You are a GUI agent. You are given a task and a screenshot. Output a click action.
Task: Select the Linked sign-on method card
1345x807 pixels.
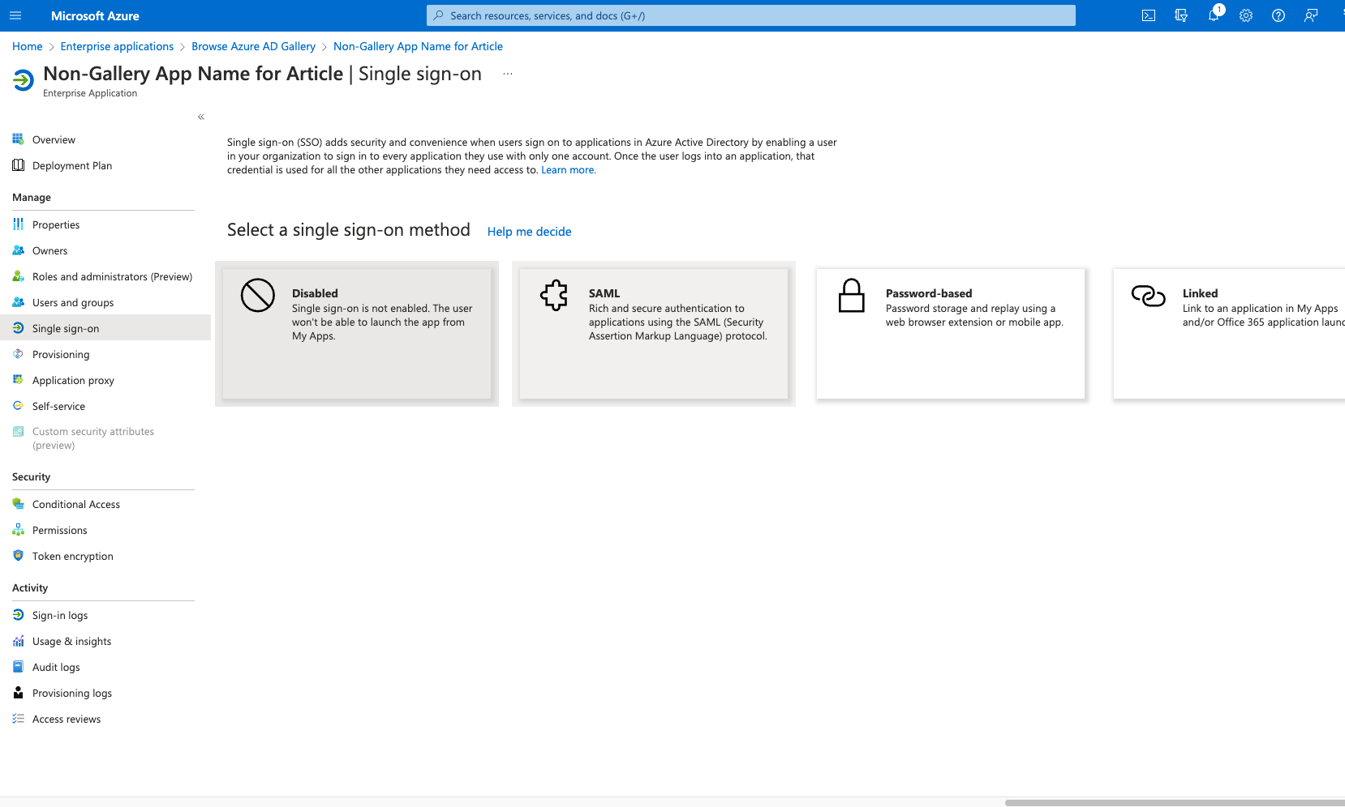click(x=1229, y=334)
